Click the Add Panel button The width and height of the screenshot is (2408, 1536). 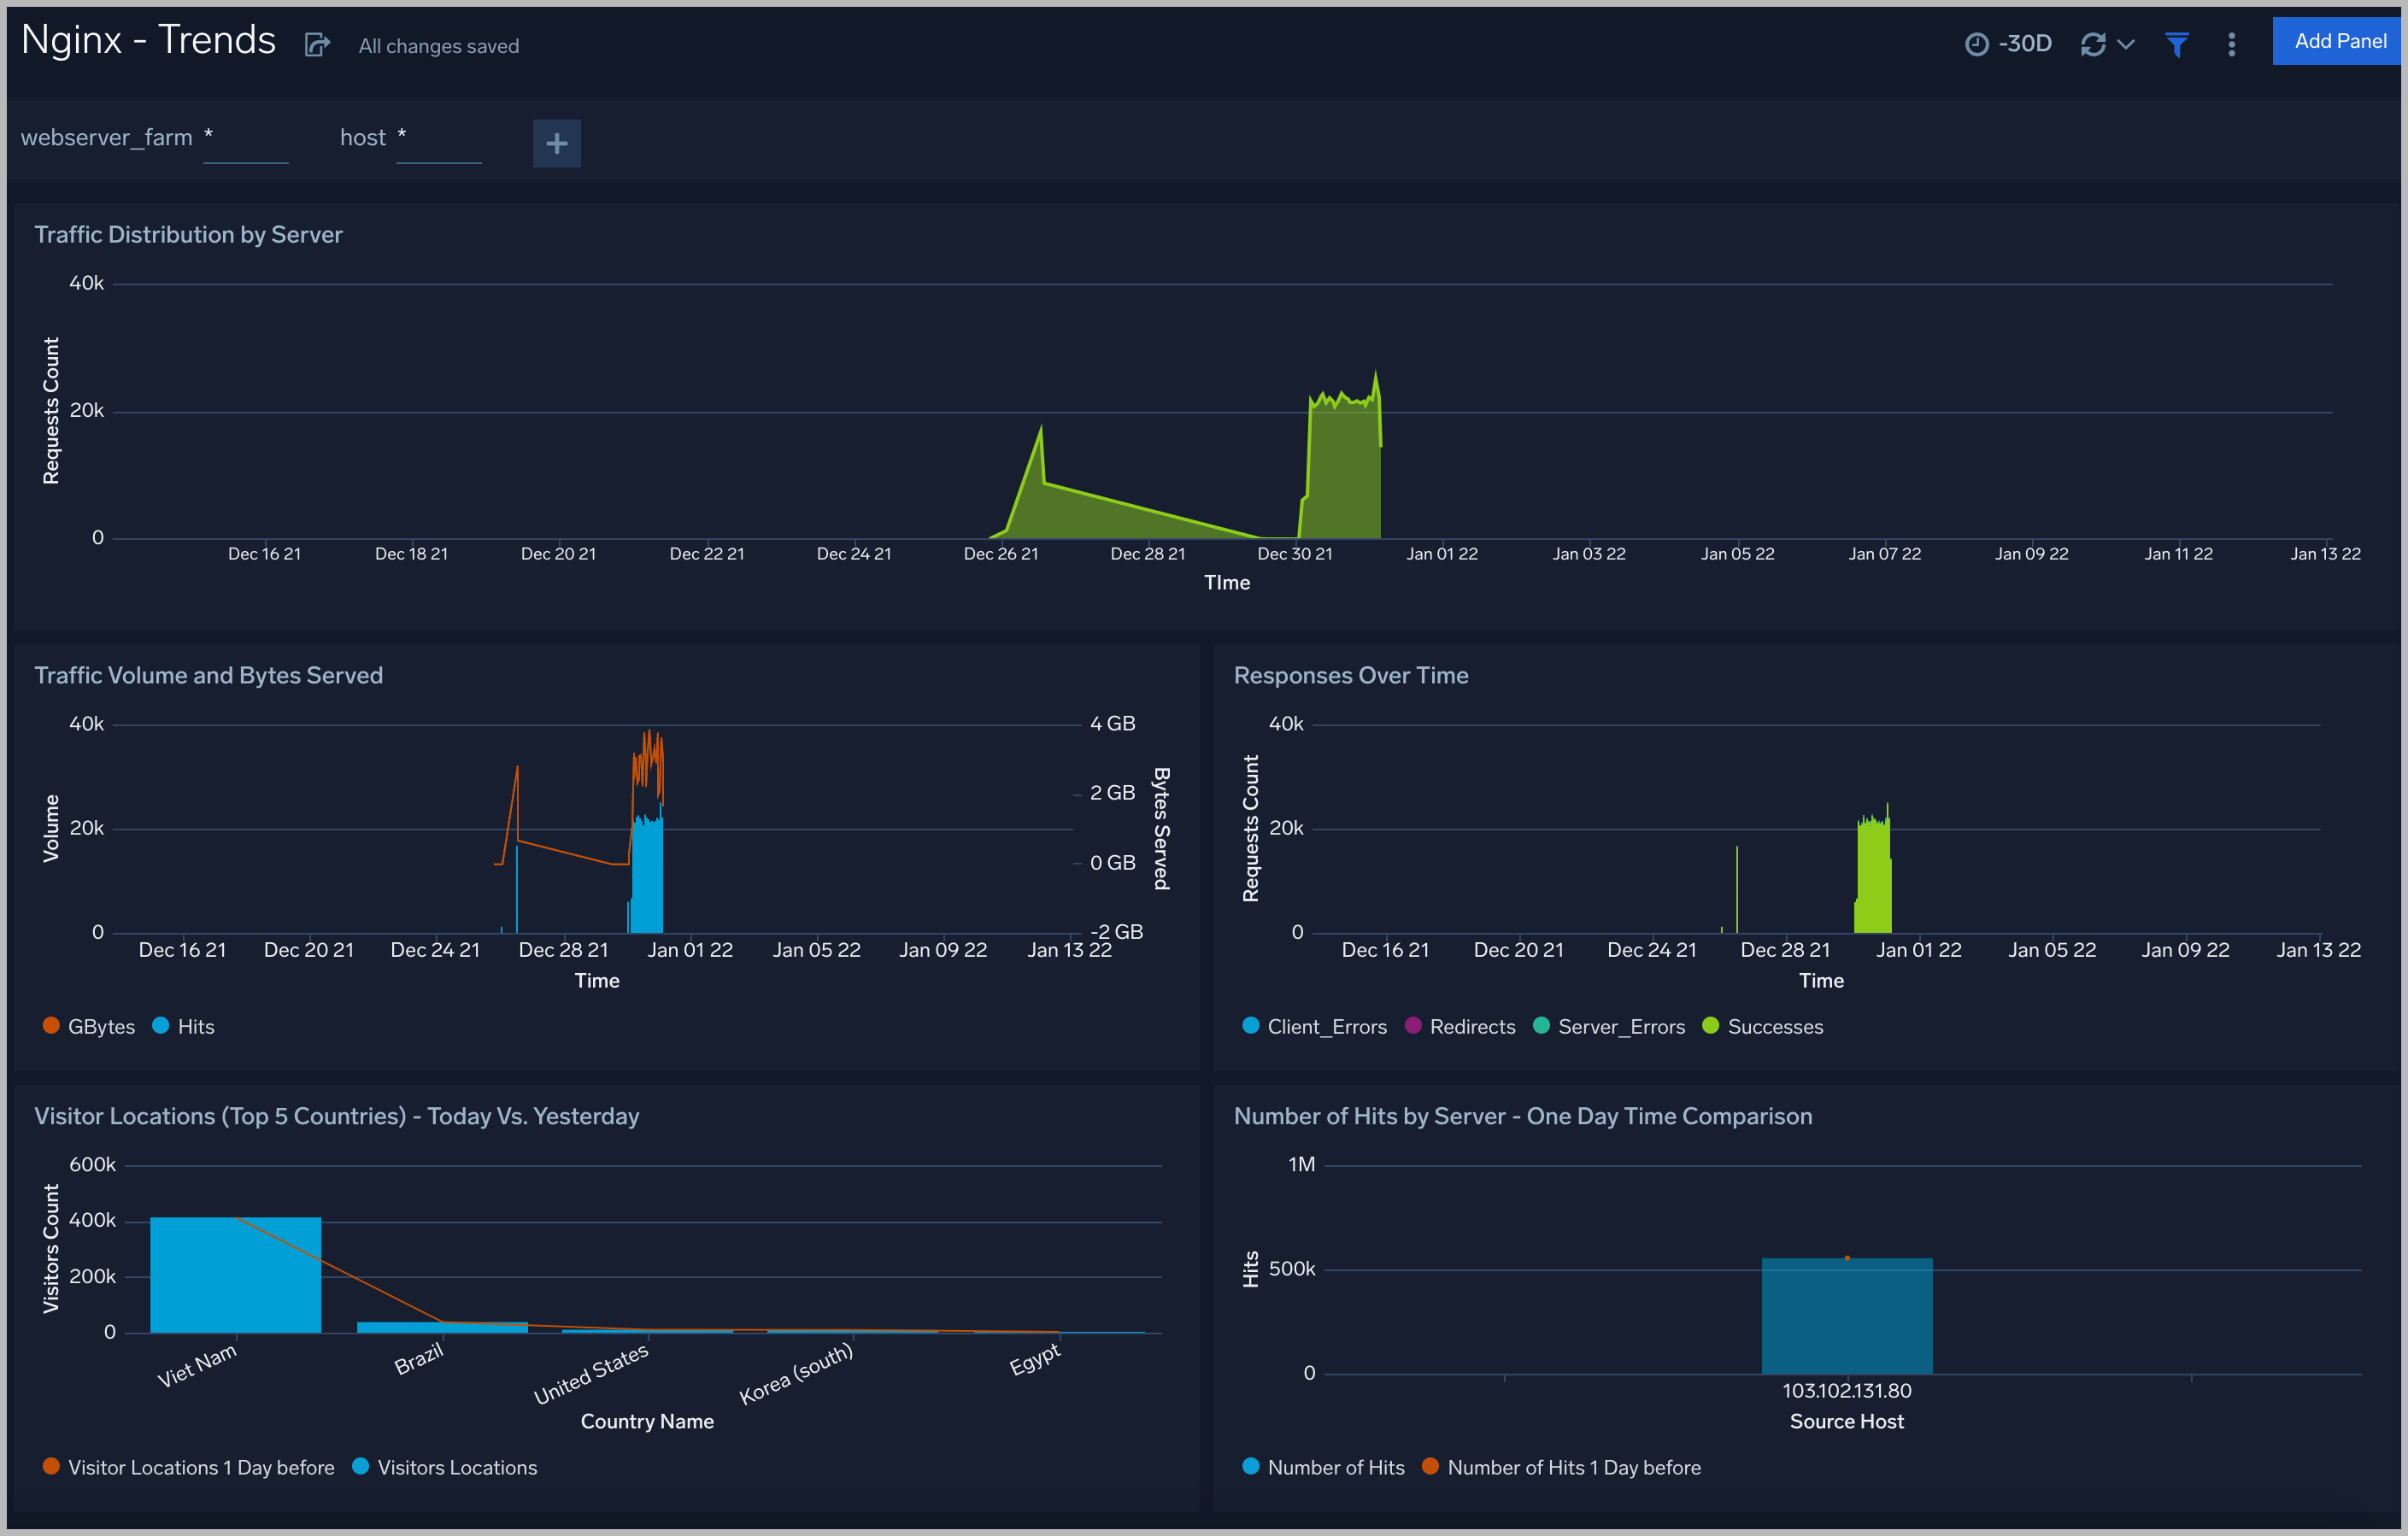pos(2337,41)
